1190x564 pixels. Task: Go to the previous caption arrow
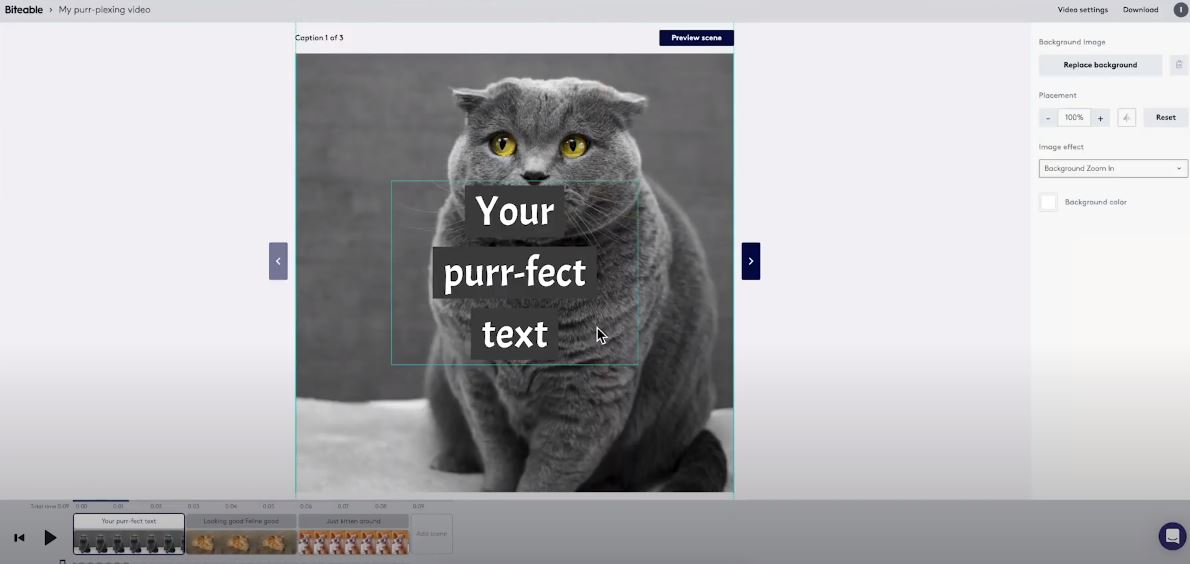pos(278,261)
